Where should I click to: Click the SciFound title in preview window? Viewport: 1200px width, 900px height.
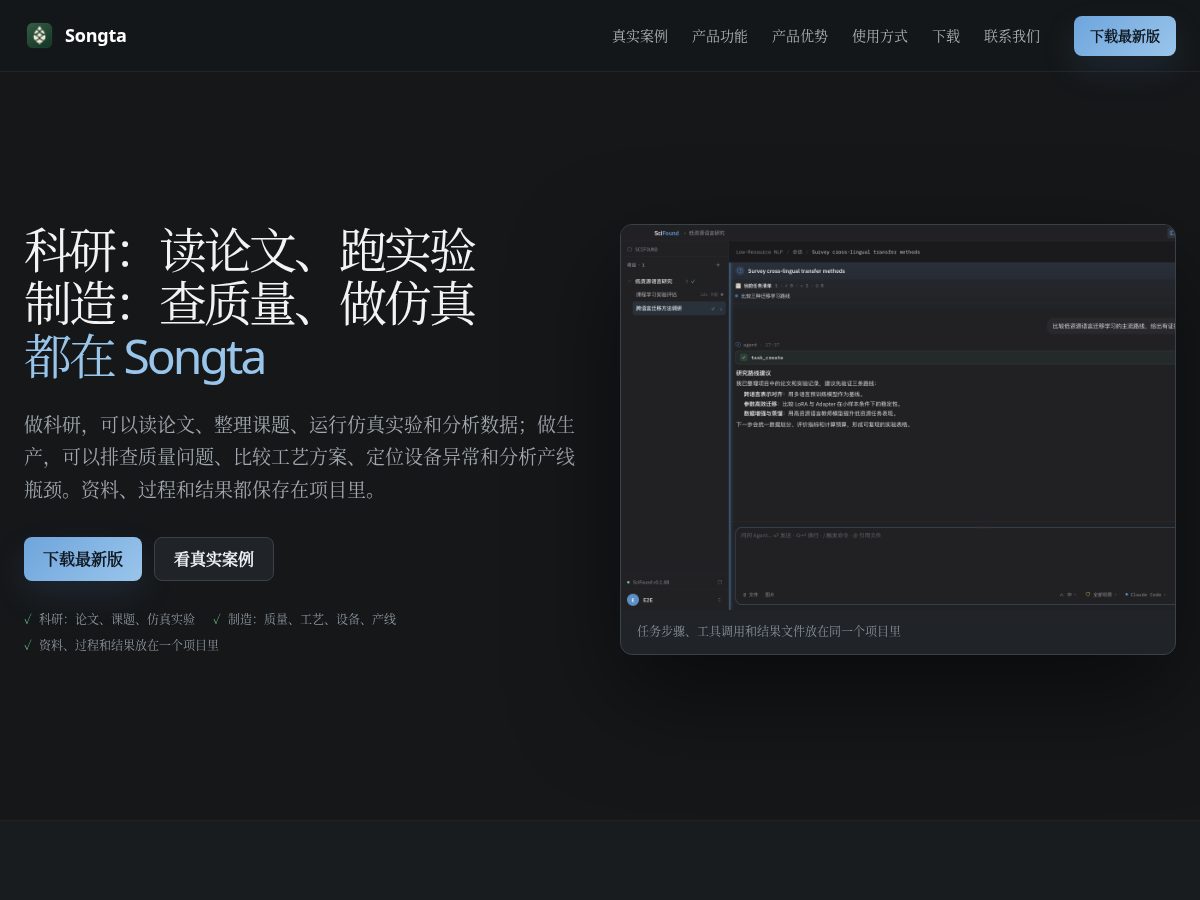pos(666,233)
